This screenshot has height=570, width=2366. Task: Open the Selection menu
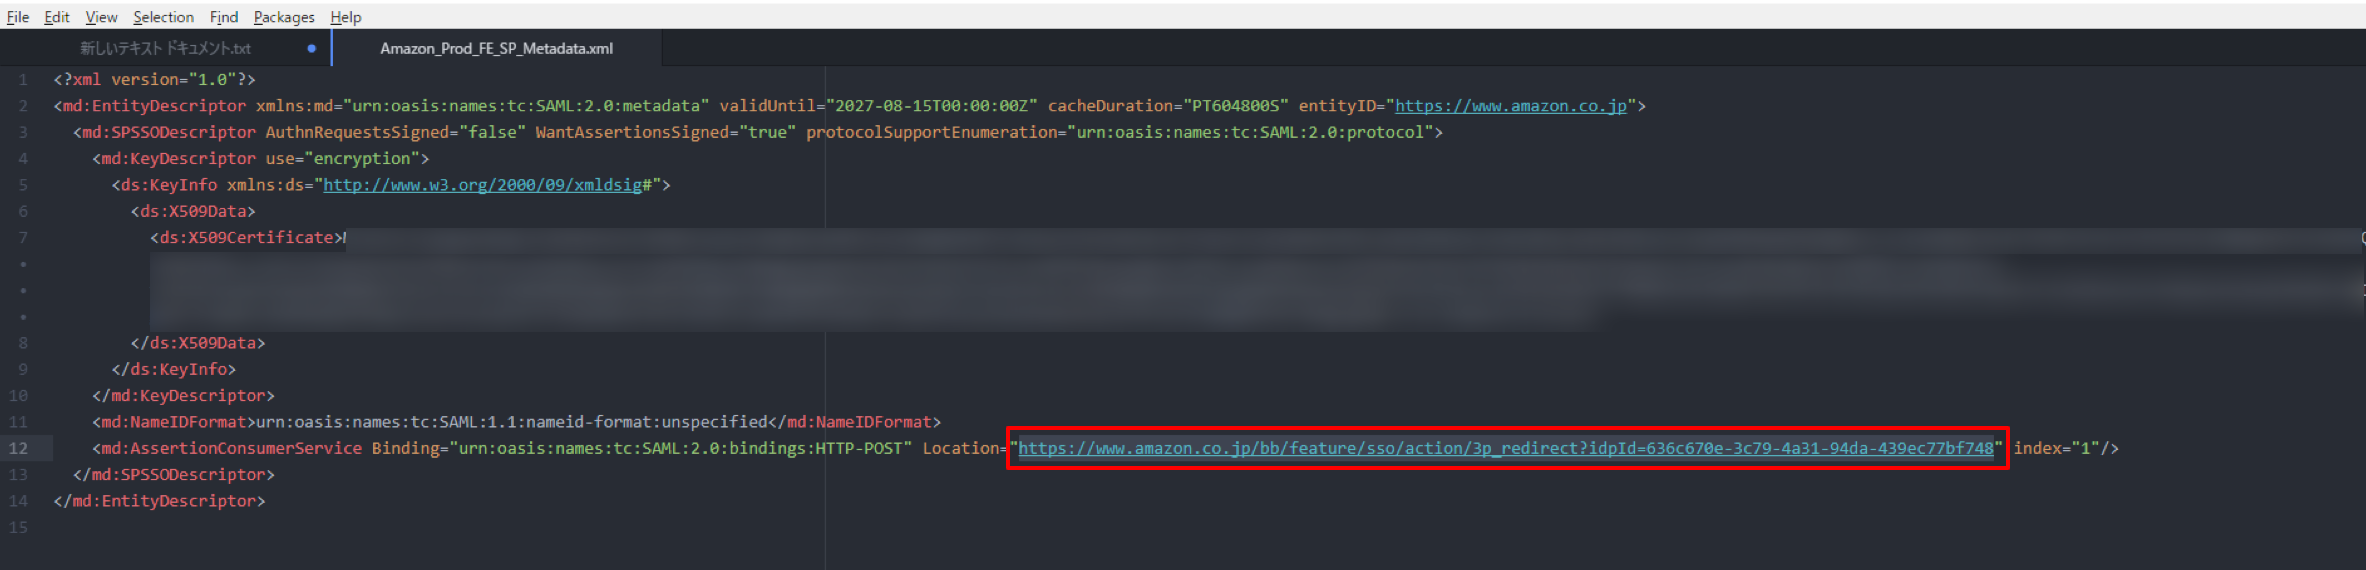(163, 17)
